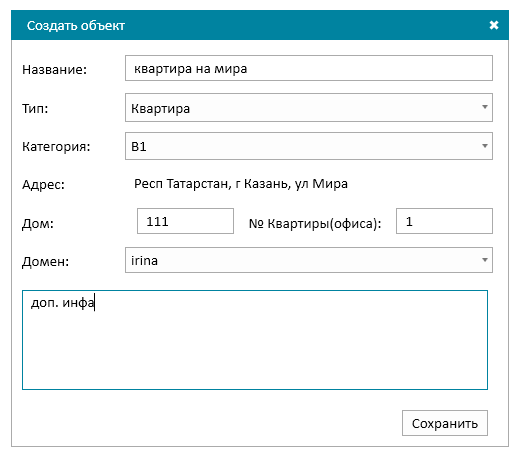Click the Создать объект title bar
Viewport: 519px width, 458px height.
pyautogui.click(x=260, y=25)
